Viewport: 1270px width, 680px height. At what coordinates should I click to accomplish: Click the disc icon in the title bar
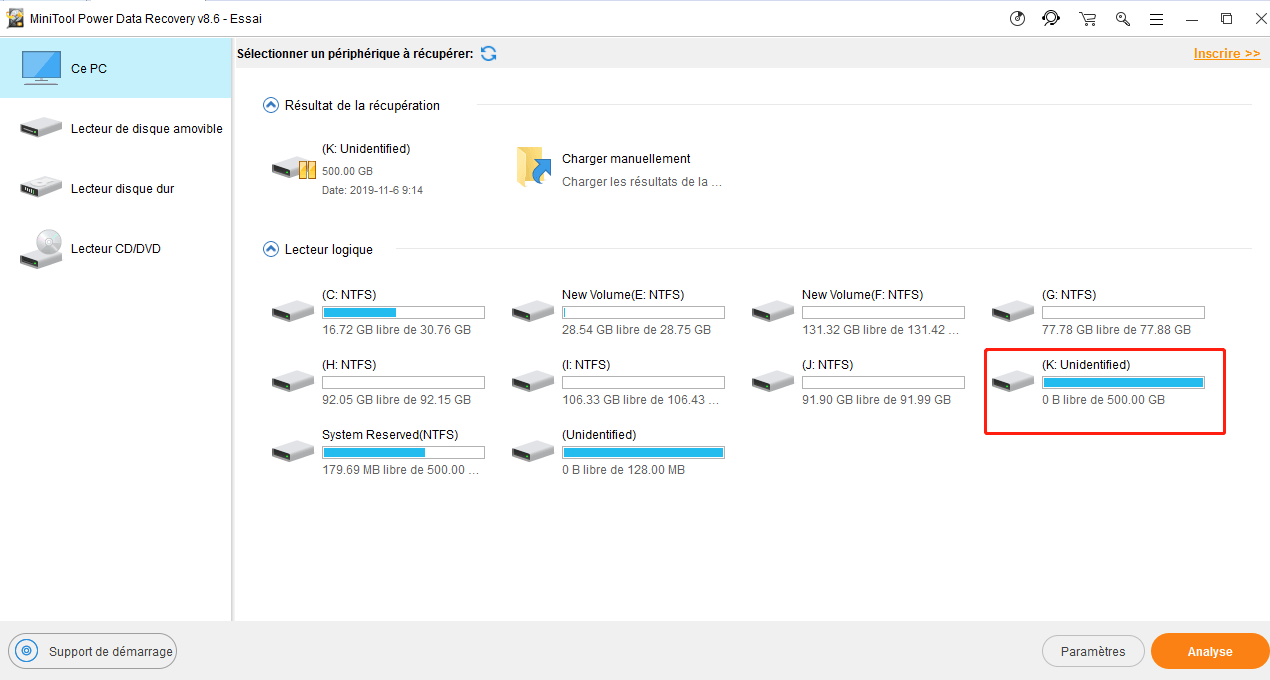point(1017,18)
